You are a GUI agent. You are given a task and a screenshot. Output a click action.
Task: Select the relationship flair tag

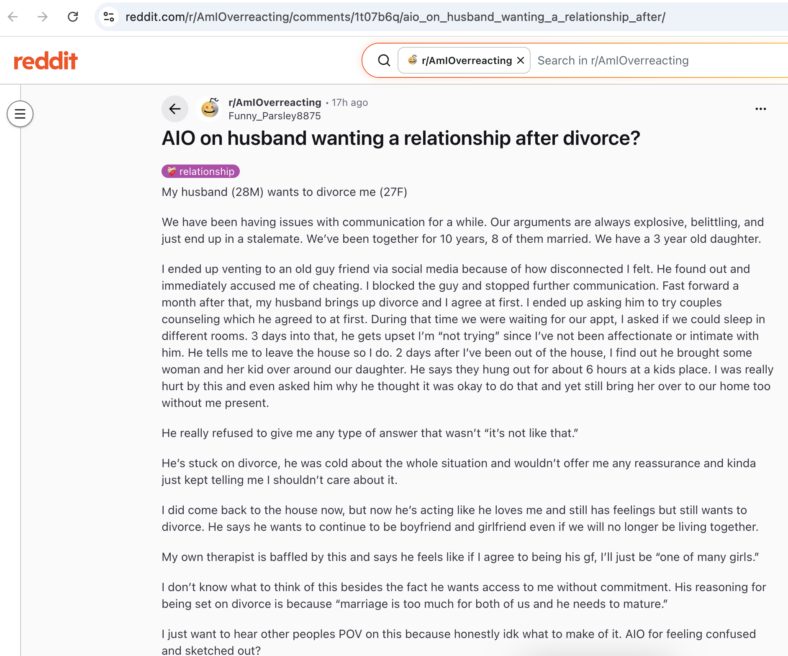(x=201, y=171)
